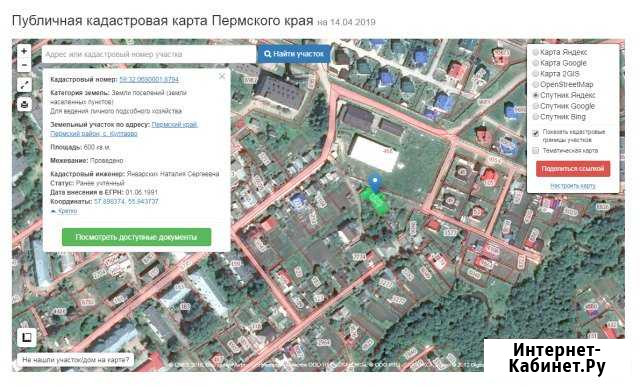Click the Площадь: 600 кв.м text

click(80, 147)
